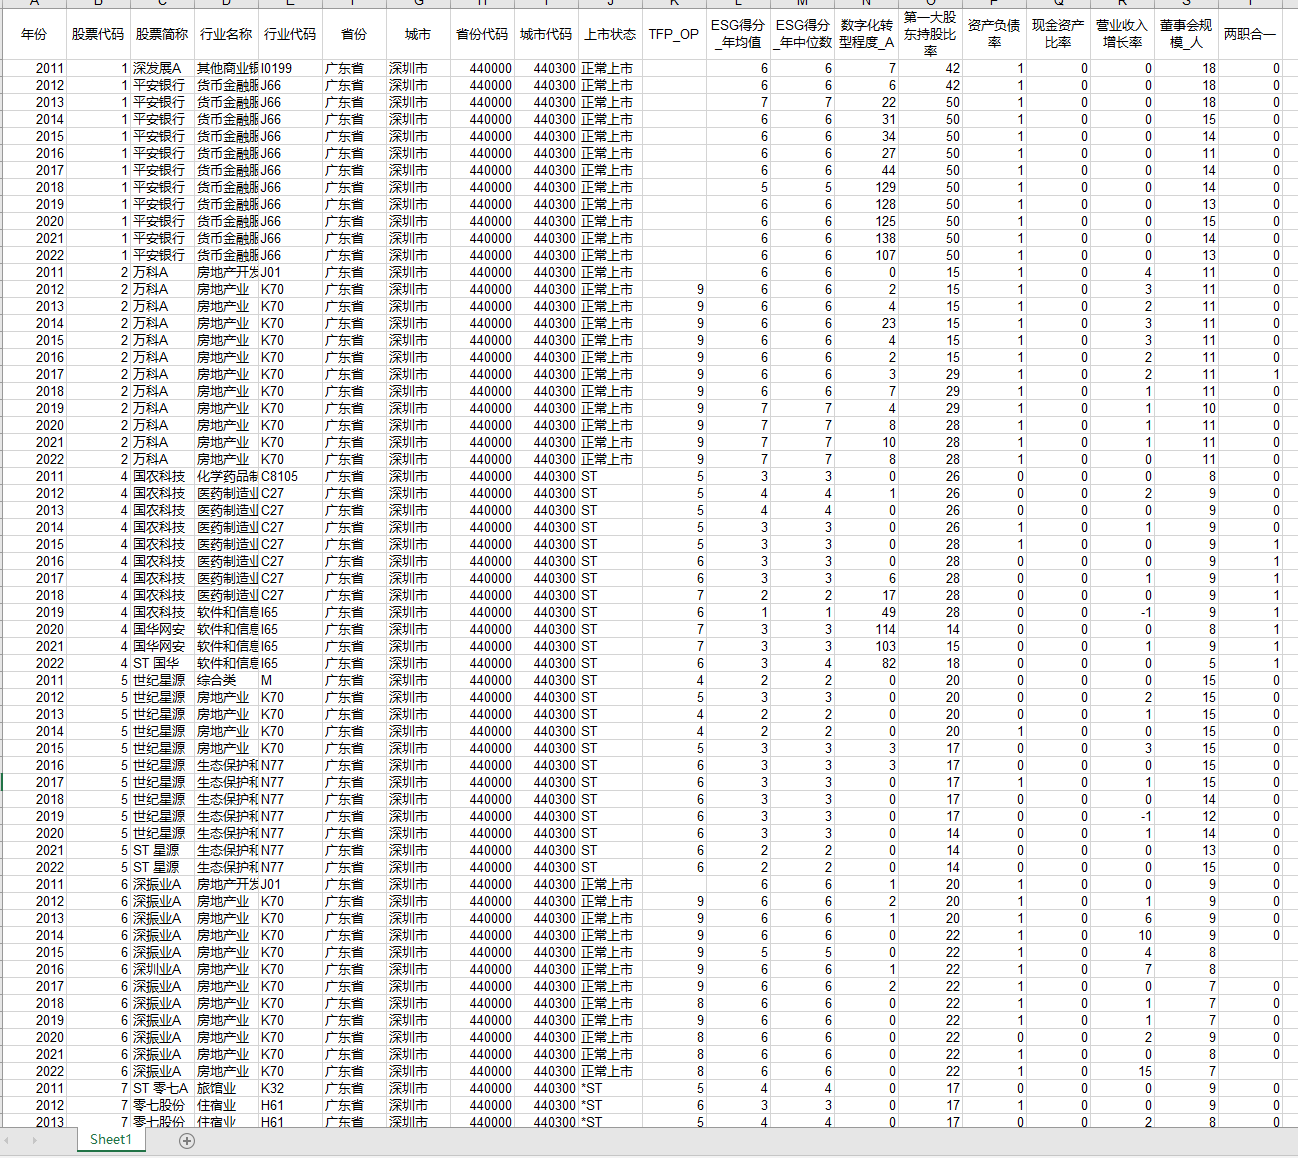Click the previous sheet navigation arrow
Viewport: 1298px width, 1158px height.
point(8,1140)
